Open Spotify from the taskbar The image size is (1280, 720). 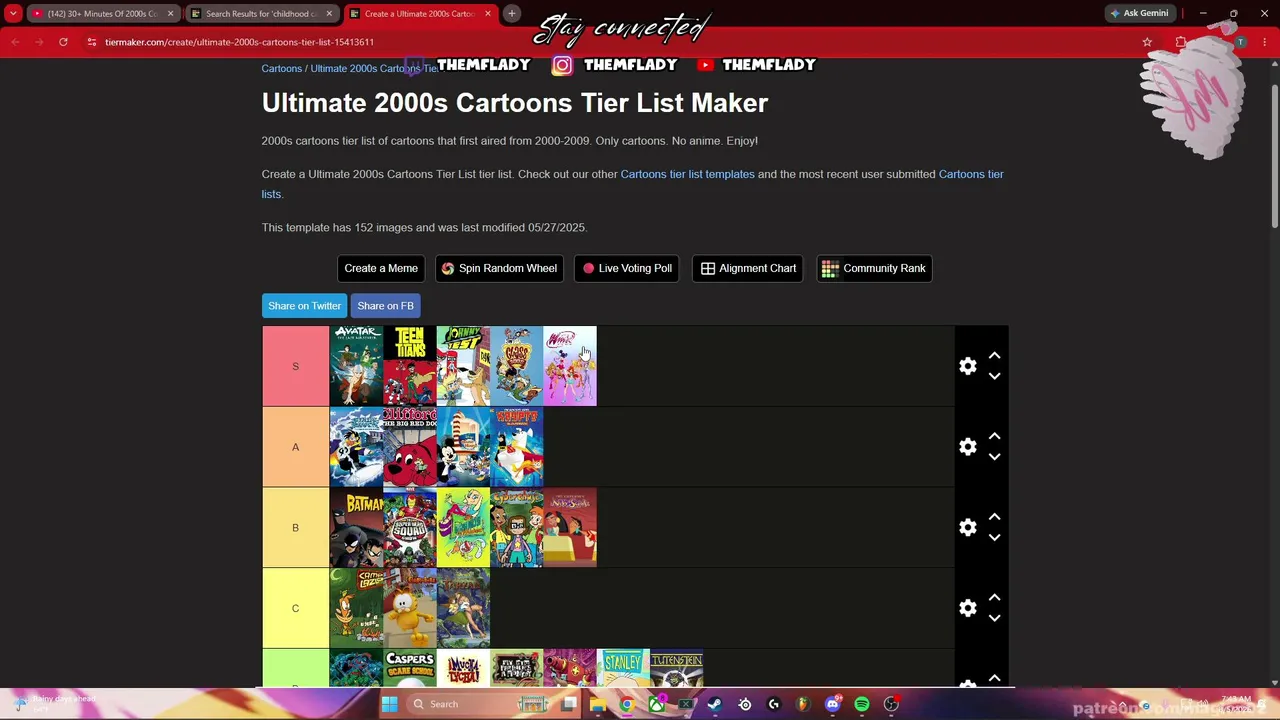(x=861, y=704)
